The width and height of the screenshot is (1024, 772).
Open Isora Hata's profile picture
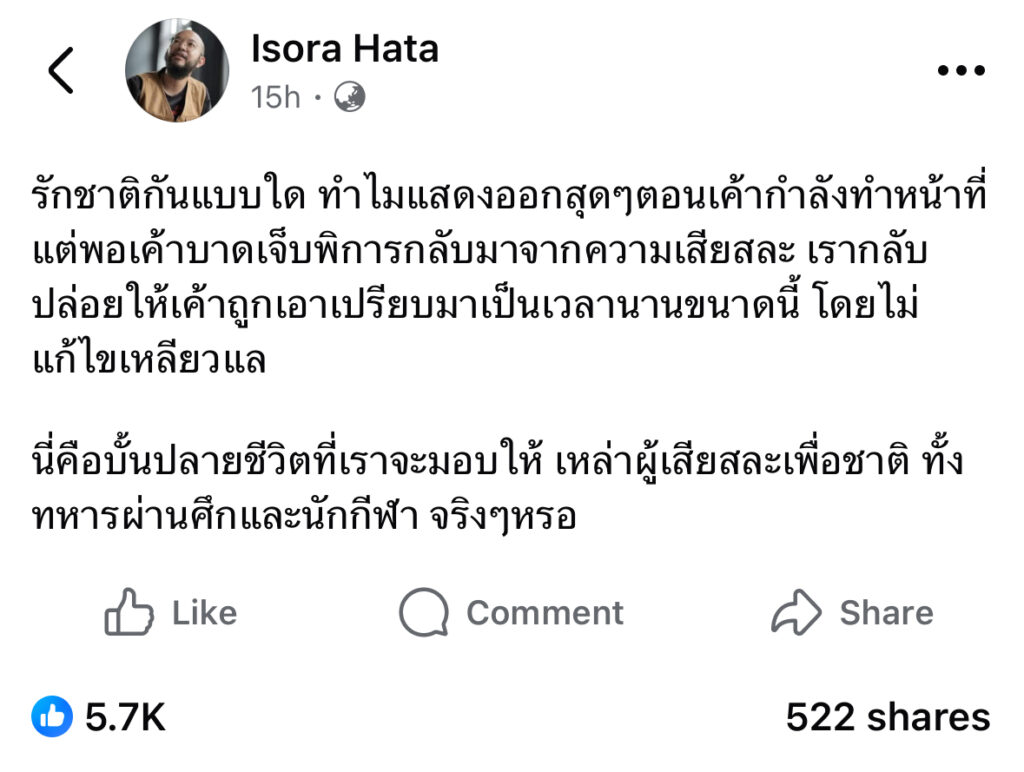(177, 70)
